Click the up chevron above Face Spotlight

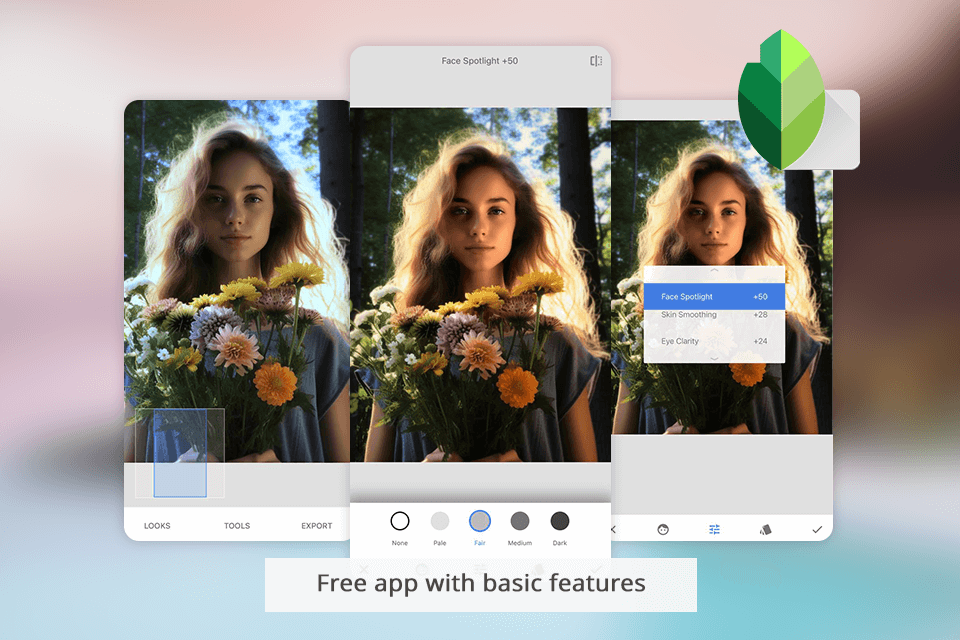pyautogui.click(x=714, y=270)
